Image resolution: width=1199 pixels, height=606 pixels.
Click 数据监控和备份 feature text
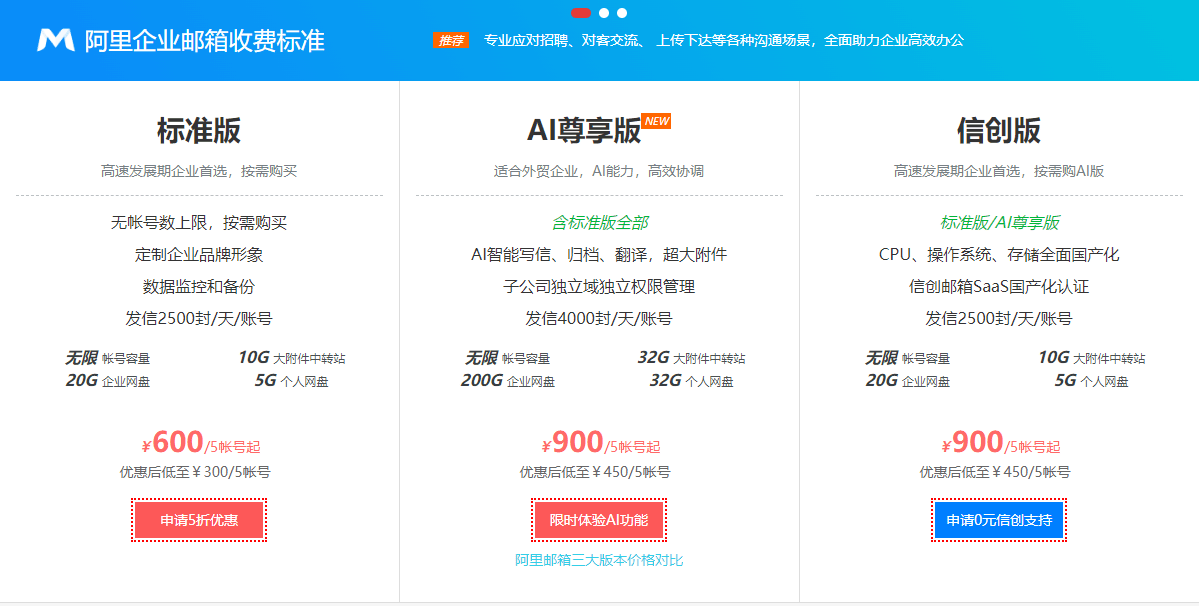(200, 287)
